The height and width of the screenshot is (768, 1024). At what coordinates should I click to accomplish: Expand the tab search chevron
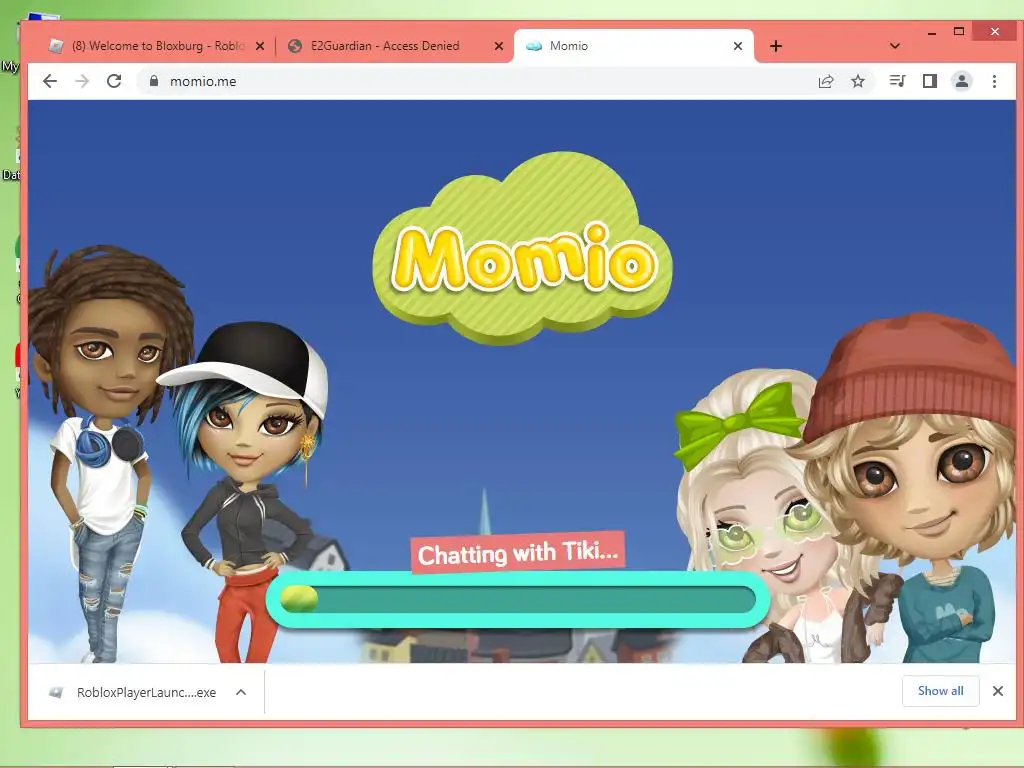click(895, 46)
